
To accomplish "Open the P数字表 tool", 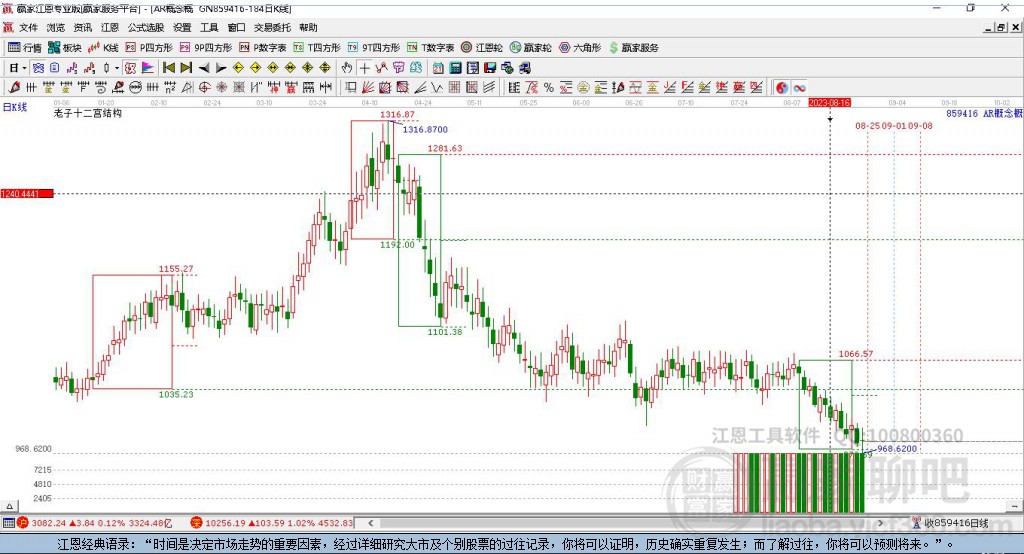I will coord(263,48).
